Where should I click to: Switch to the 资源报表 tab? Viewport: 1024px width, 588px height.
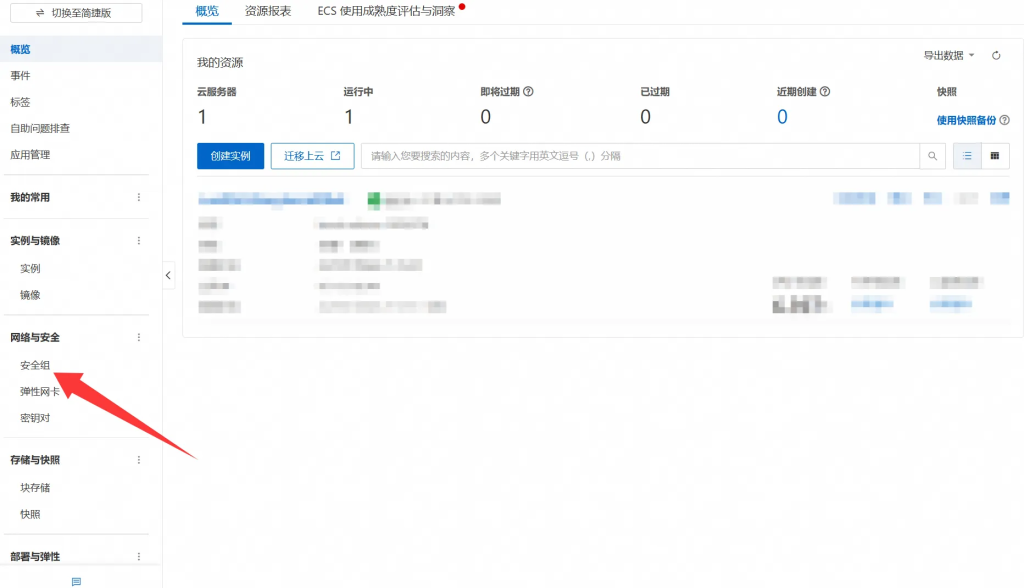(268, 11)
